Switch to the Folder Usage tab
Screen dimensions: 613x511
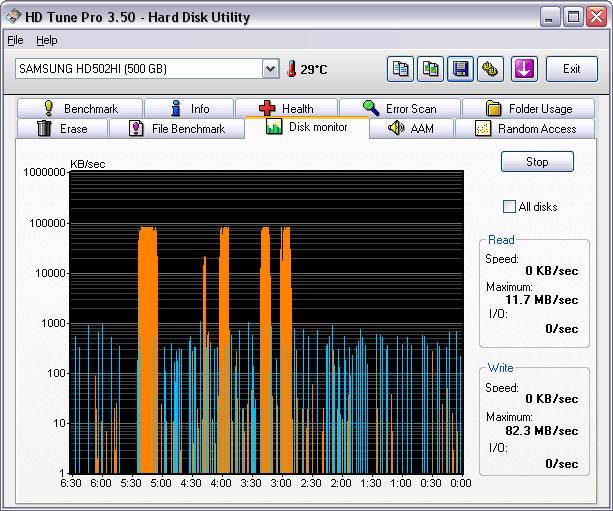[529, 108]
